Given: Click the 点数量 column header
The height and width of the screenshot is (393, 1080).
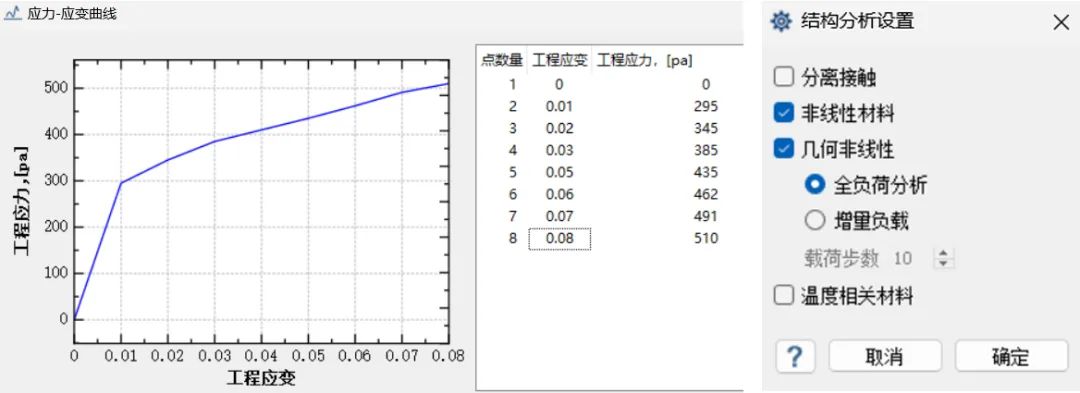Looking at the screenshot, I should pos(501,61).
